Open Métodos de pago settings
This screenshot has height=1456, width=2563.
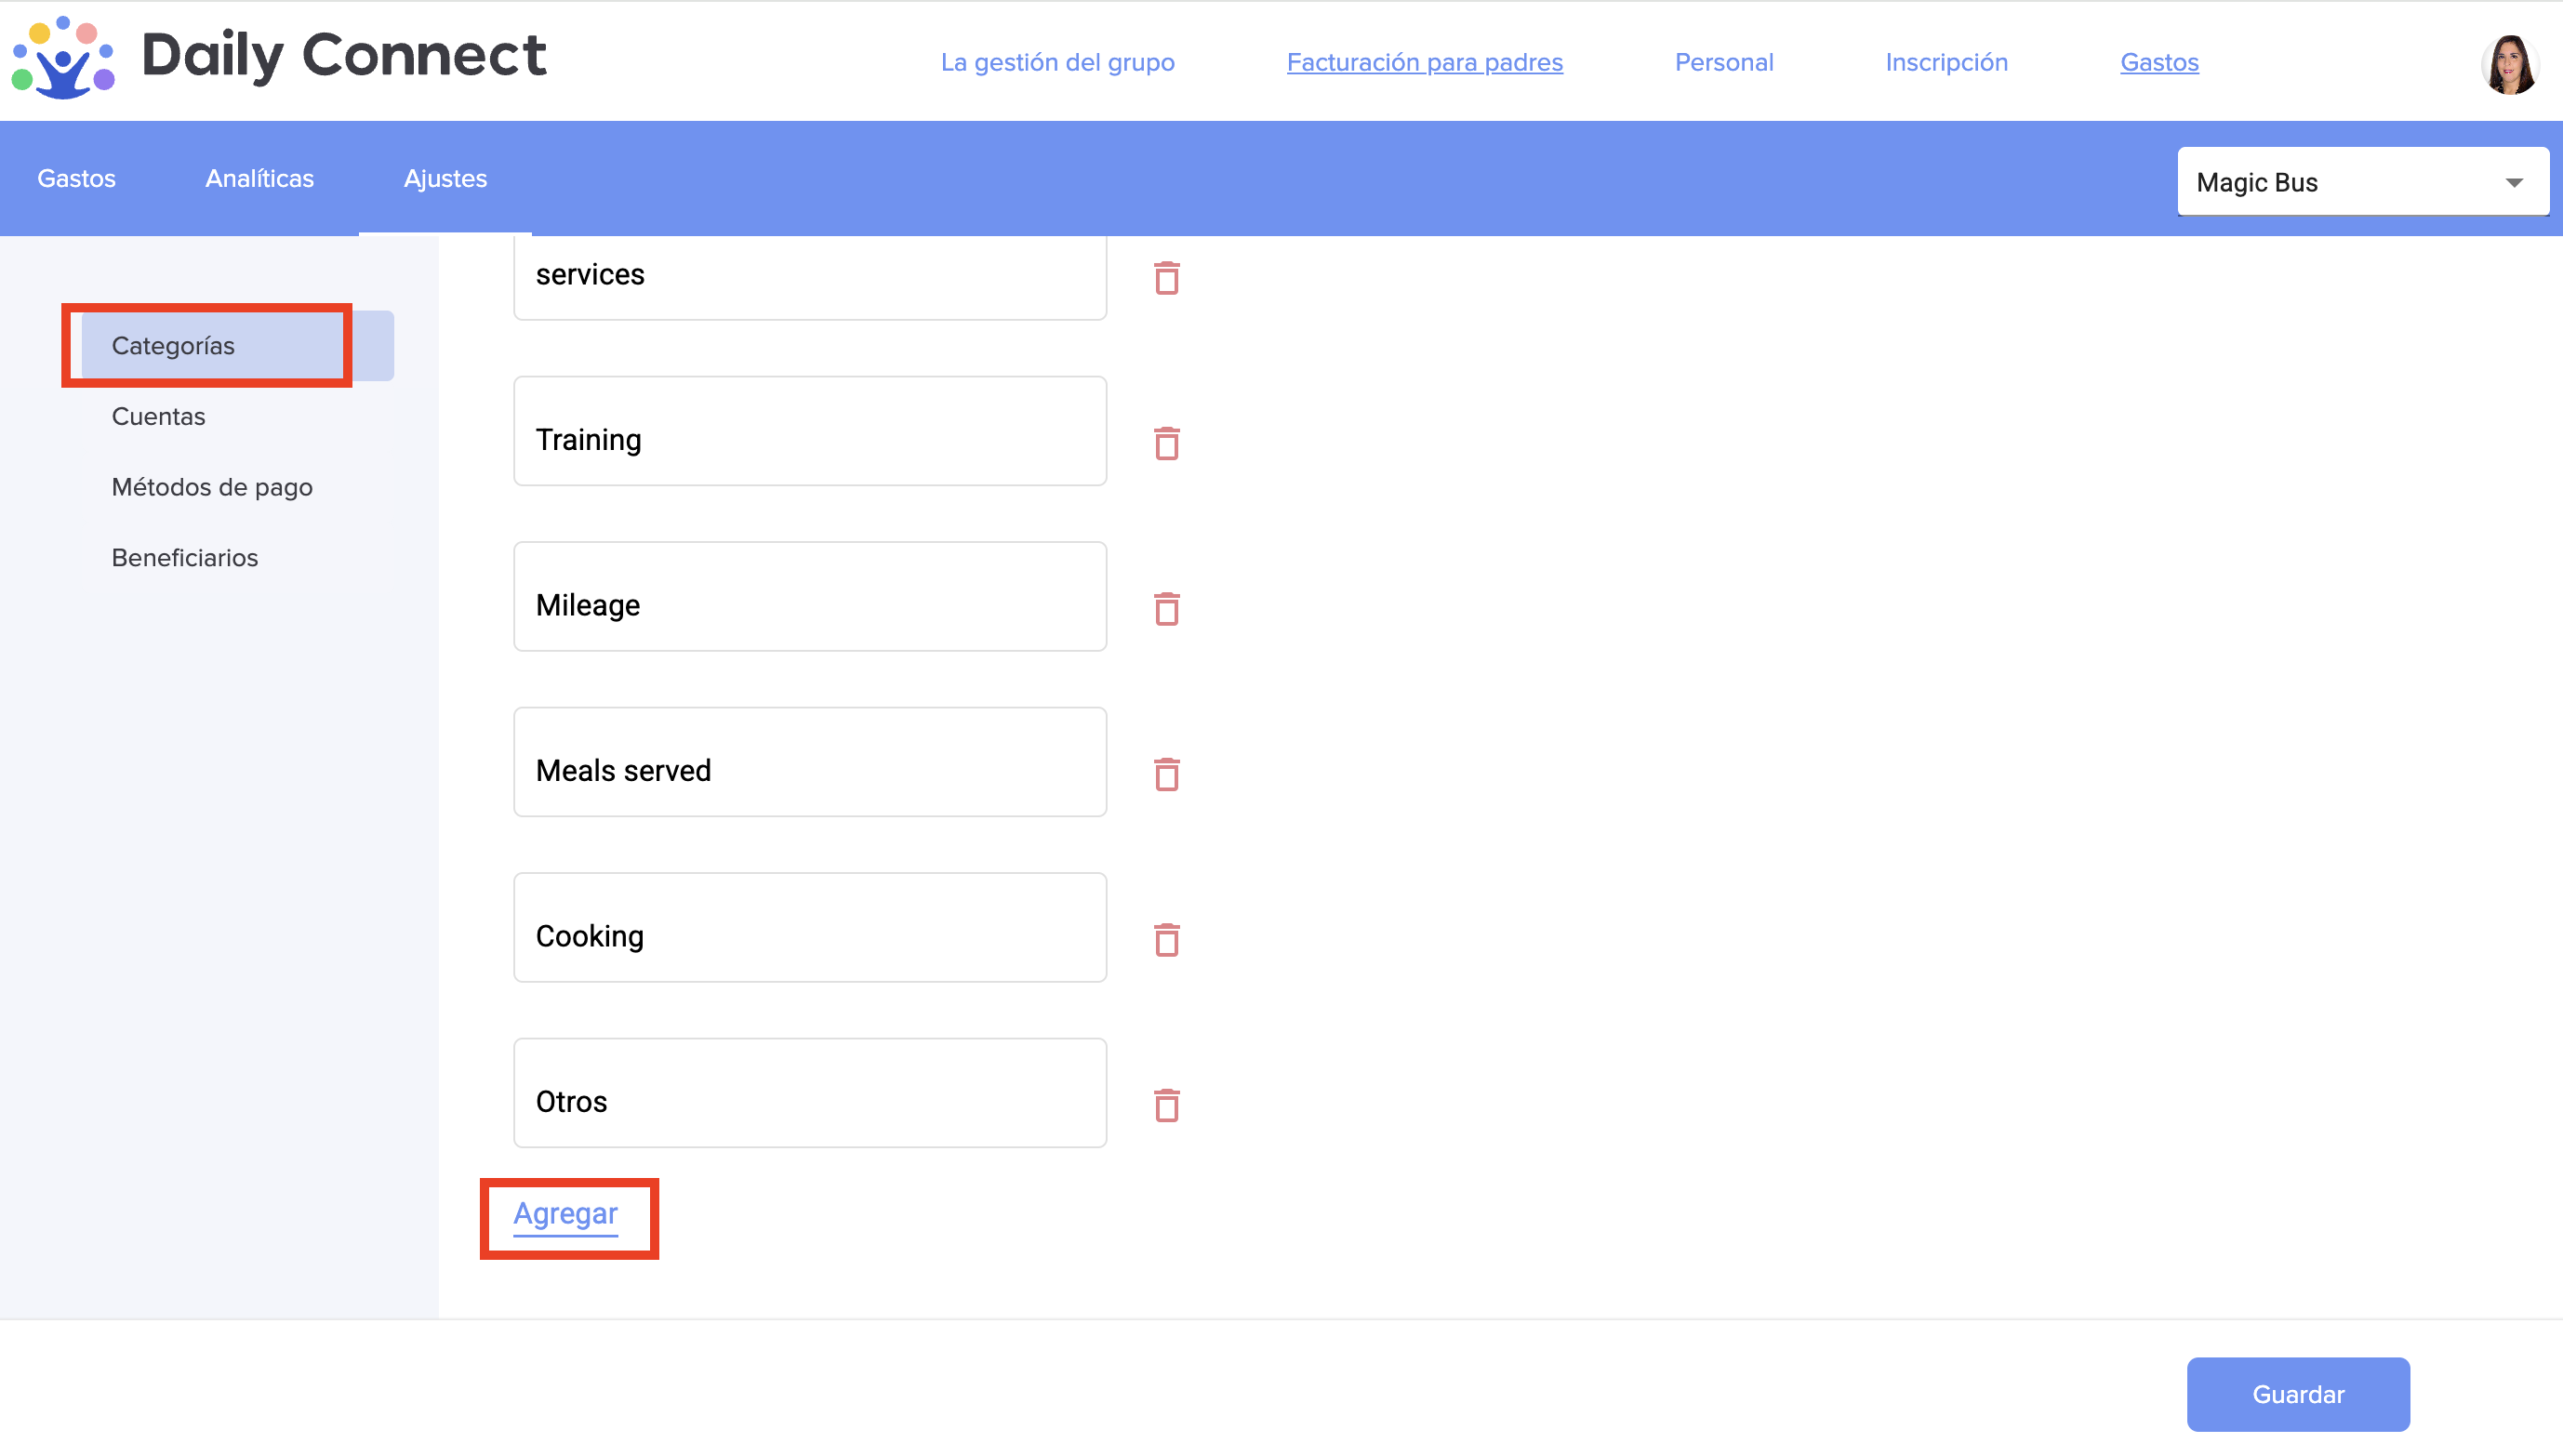[x=212, y=487]
